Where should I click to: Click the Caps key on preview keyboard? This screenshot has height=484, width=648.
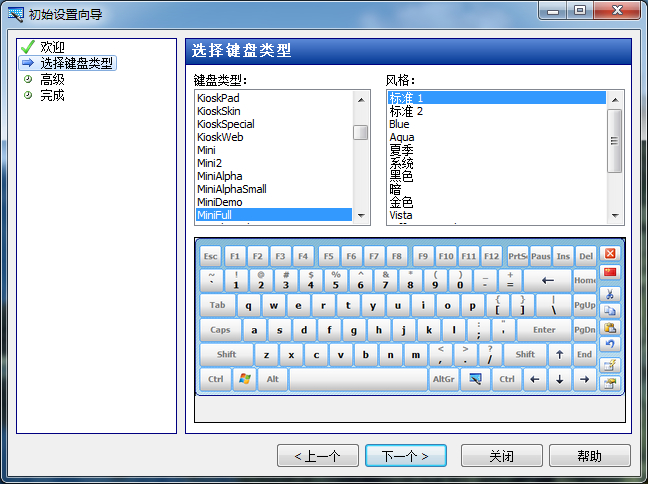pyautogui.click(x=220, y=330)
